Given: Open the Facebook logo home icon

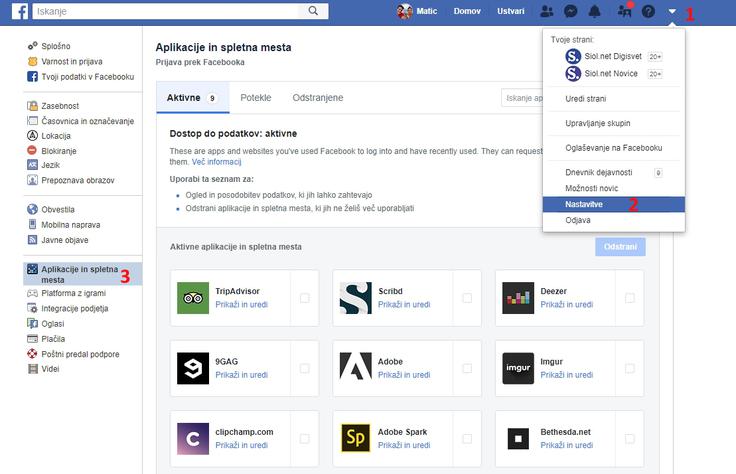Looking at the screenshot, I should (20, 11).
